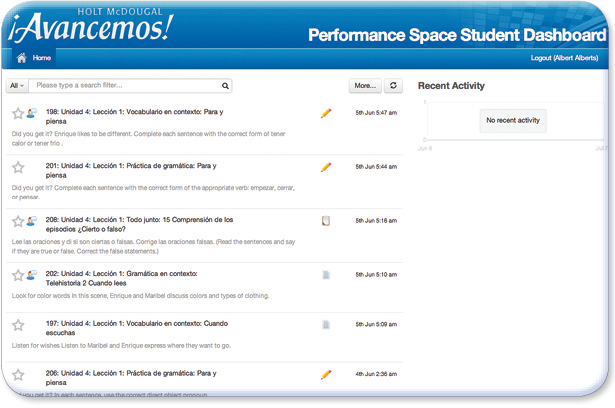Screen dimensions: 615x408
Task: Click the No recent activity message
Action: pos(513,120)
